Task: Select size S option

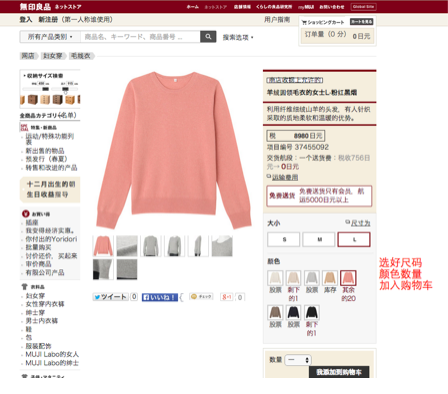Action: click(284, 239)
